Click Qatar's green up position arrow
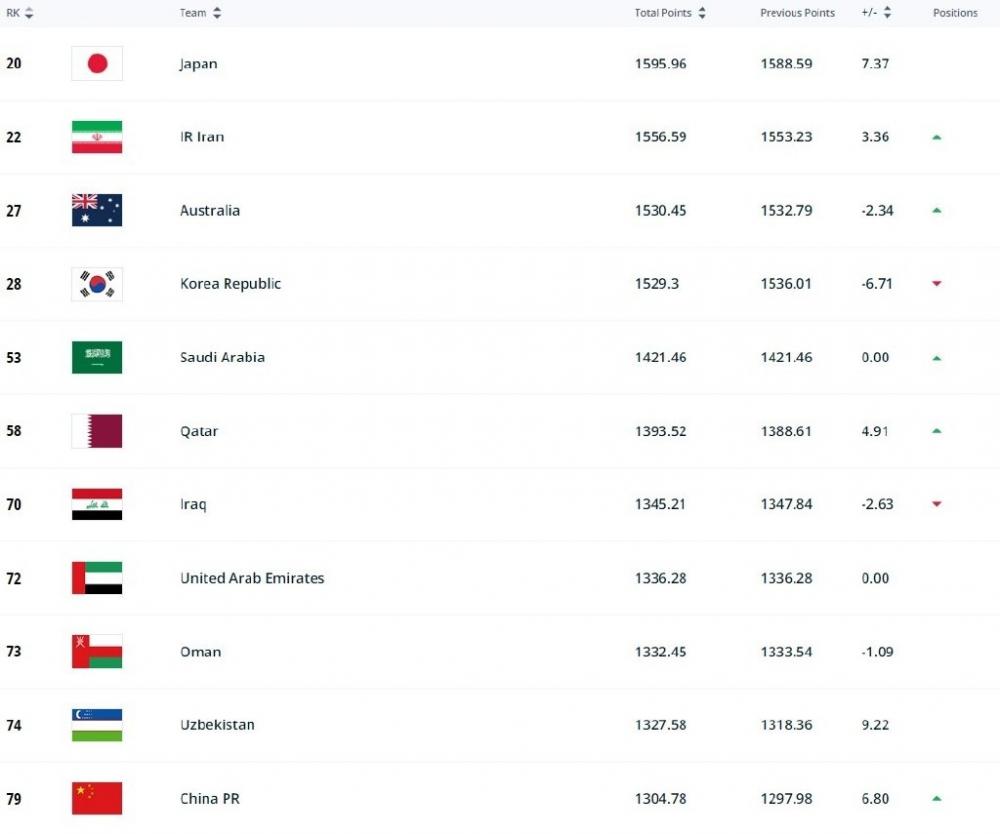This screenshot has height=834, width=1000. tap(937, 431)
